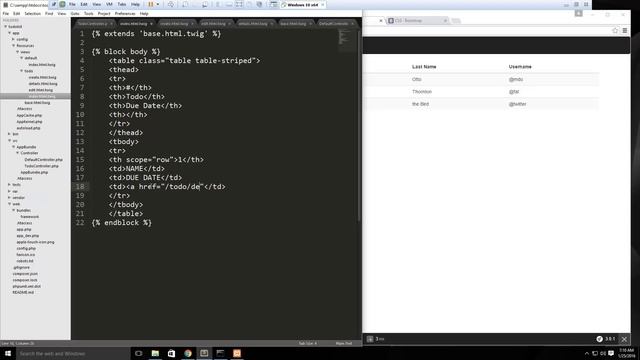Collapse the views folder
Screen dimensions: 640x360
tap(18, 52)
